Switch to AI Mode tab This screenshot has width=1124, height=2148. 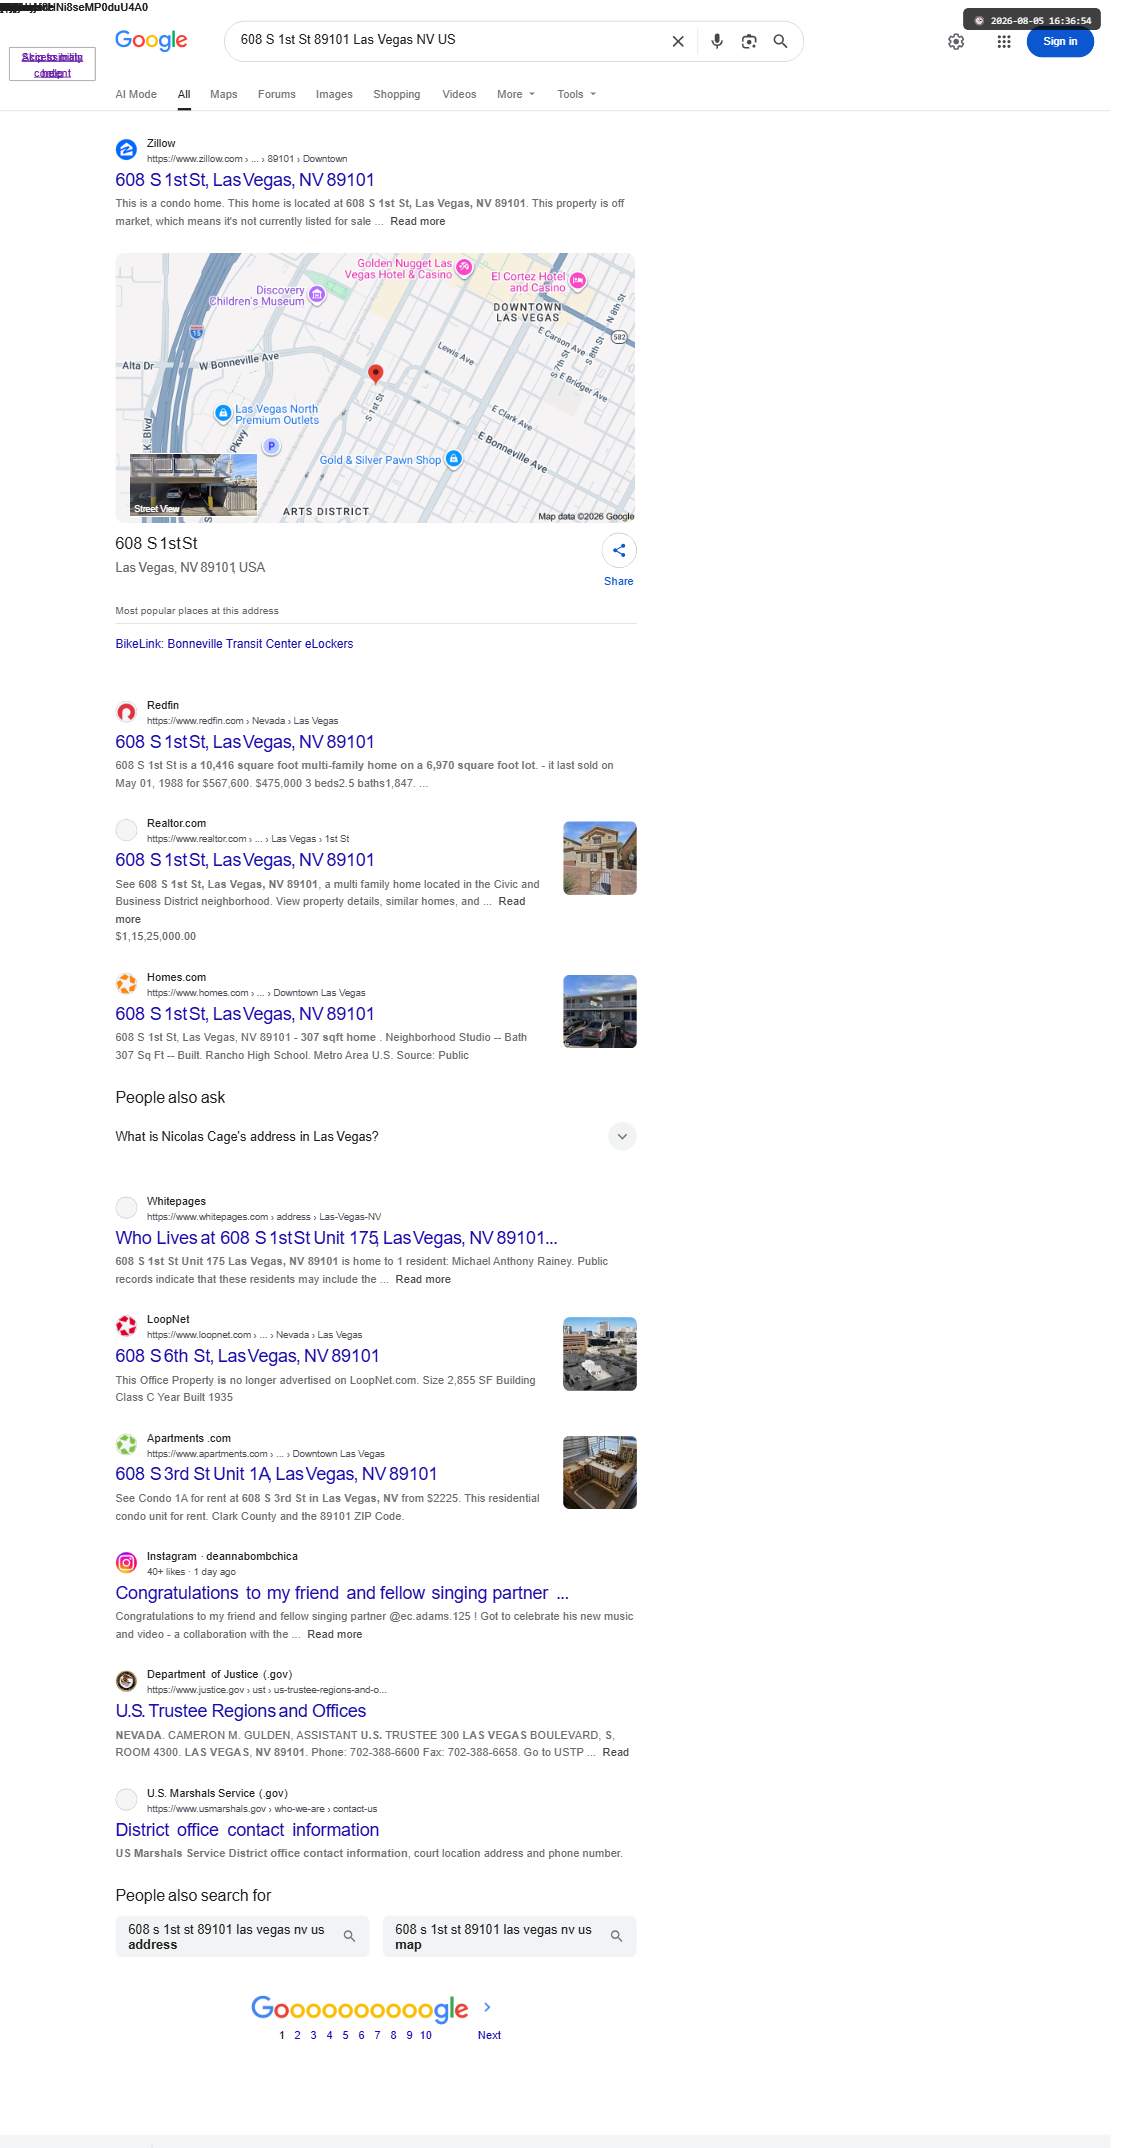[136, 94]
